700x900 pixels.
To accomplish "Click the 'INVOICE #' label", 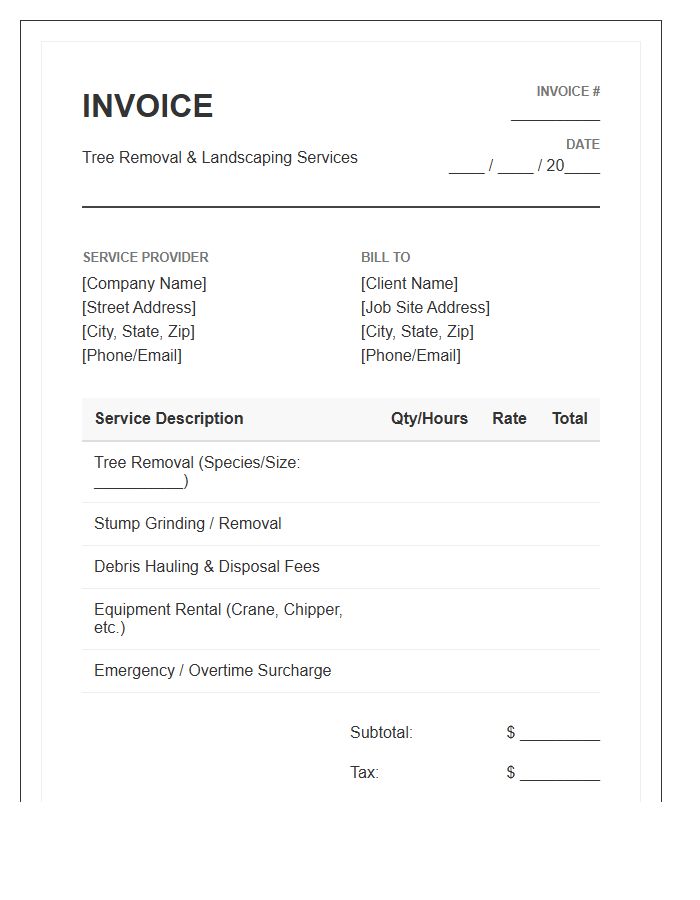I will point(568,91).
